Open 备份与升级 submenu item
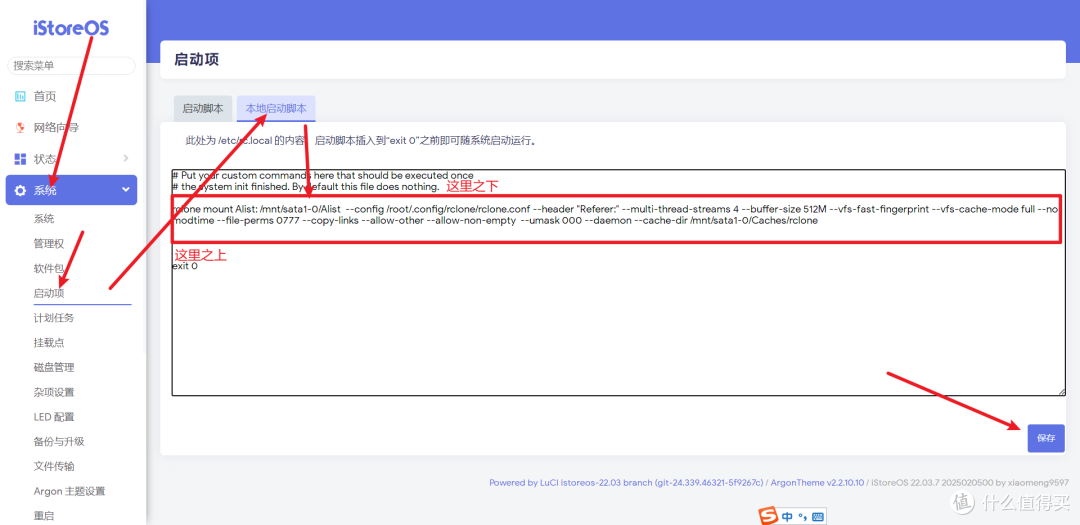Viewport: 1080px width, 525px height. [59, 442]
